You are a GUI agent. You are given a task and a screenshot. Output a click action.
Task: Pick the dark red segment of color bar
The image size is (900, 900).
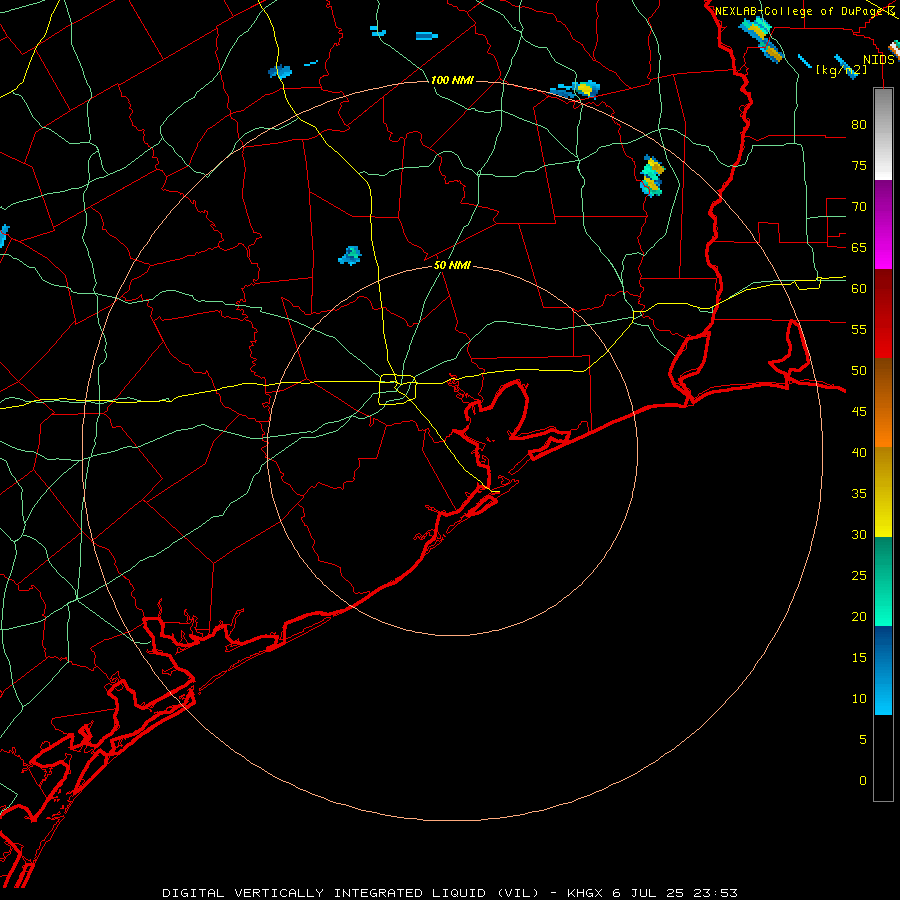tap(883, 313)
